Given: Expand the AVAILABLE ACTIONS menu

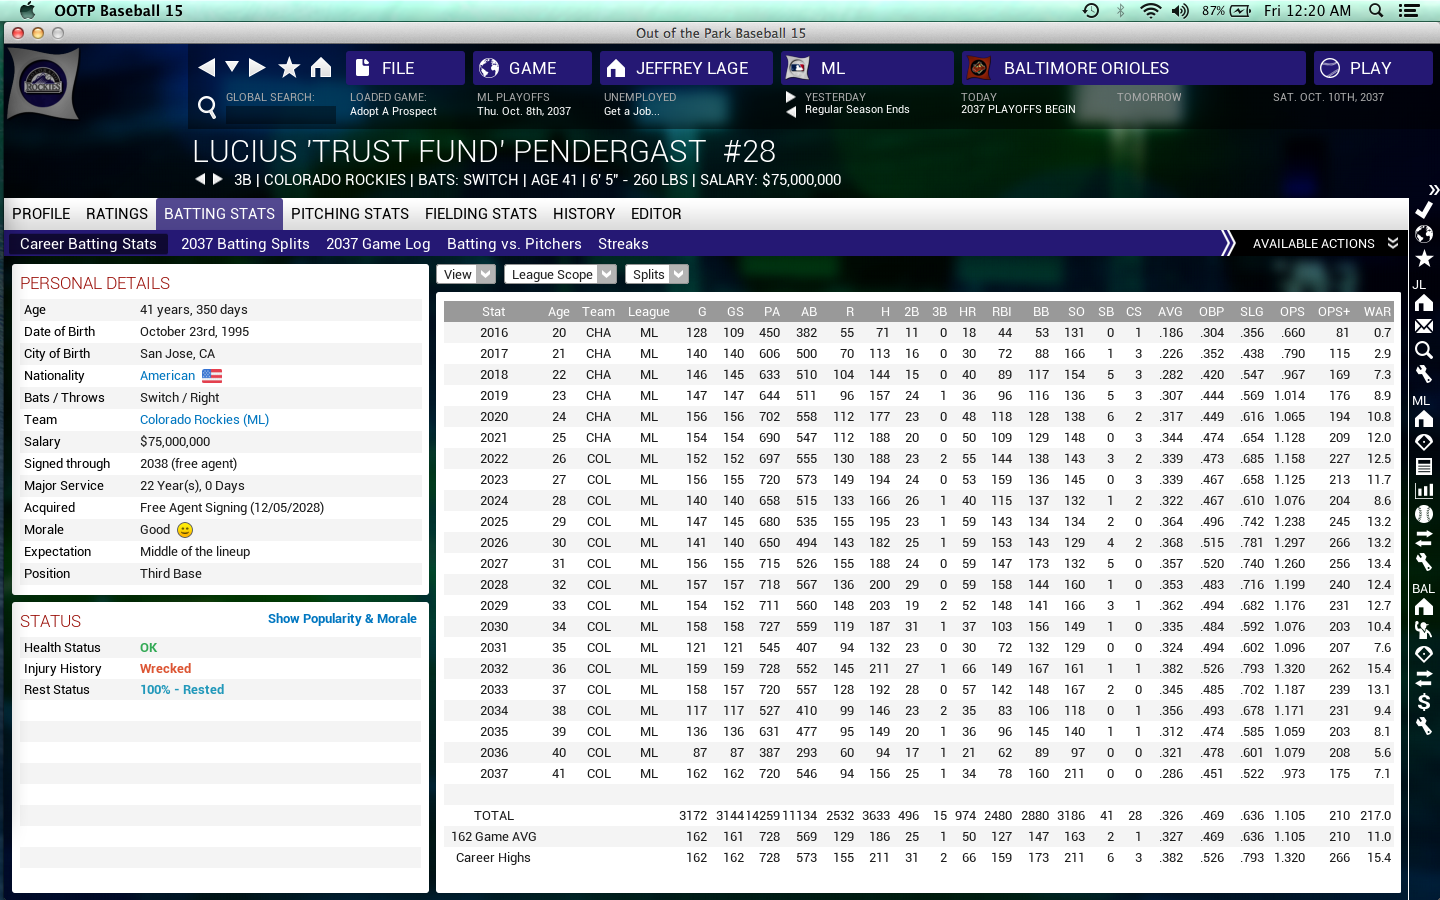Looking at the screenshot, I should [1325, 244].
